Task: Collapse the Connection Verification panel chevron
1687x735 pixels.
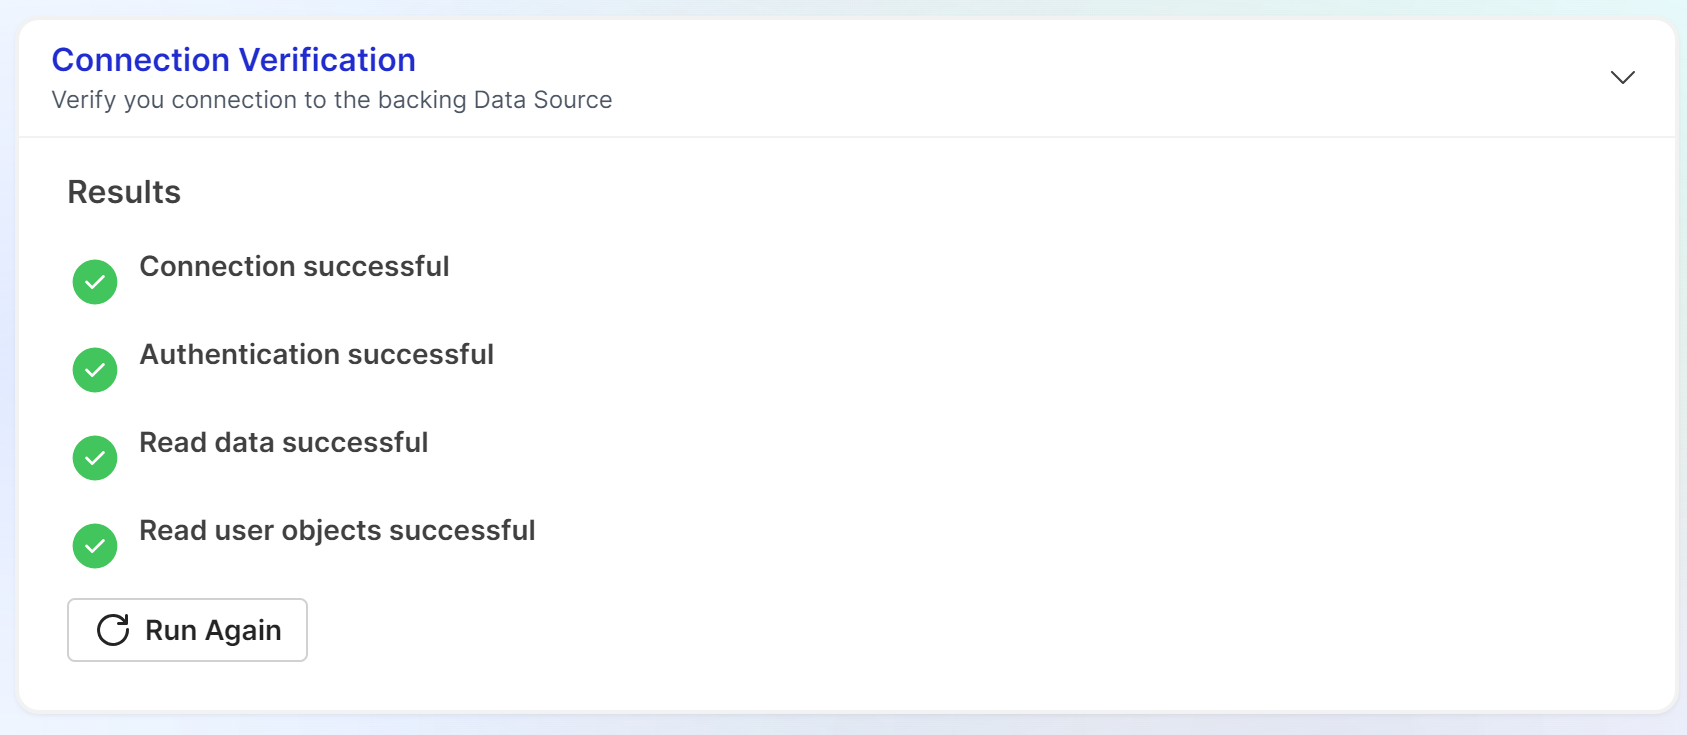Action: click(x=1622, y=77)
